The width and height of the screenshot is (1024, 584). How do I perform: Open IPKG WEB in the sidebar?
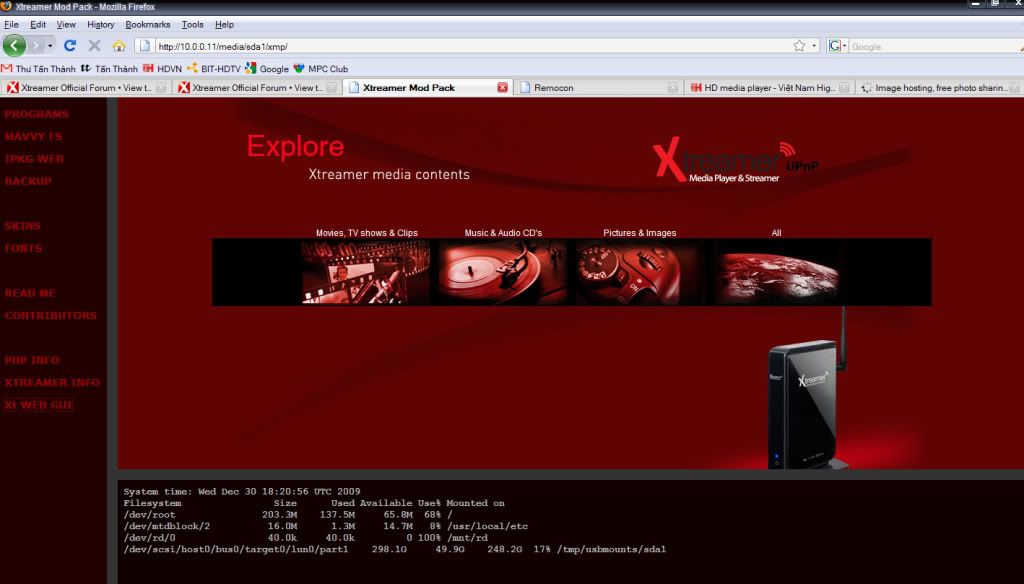[x=34, y=159]
